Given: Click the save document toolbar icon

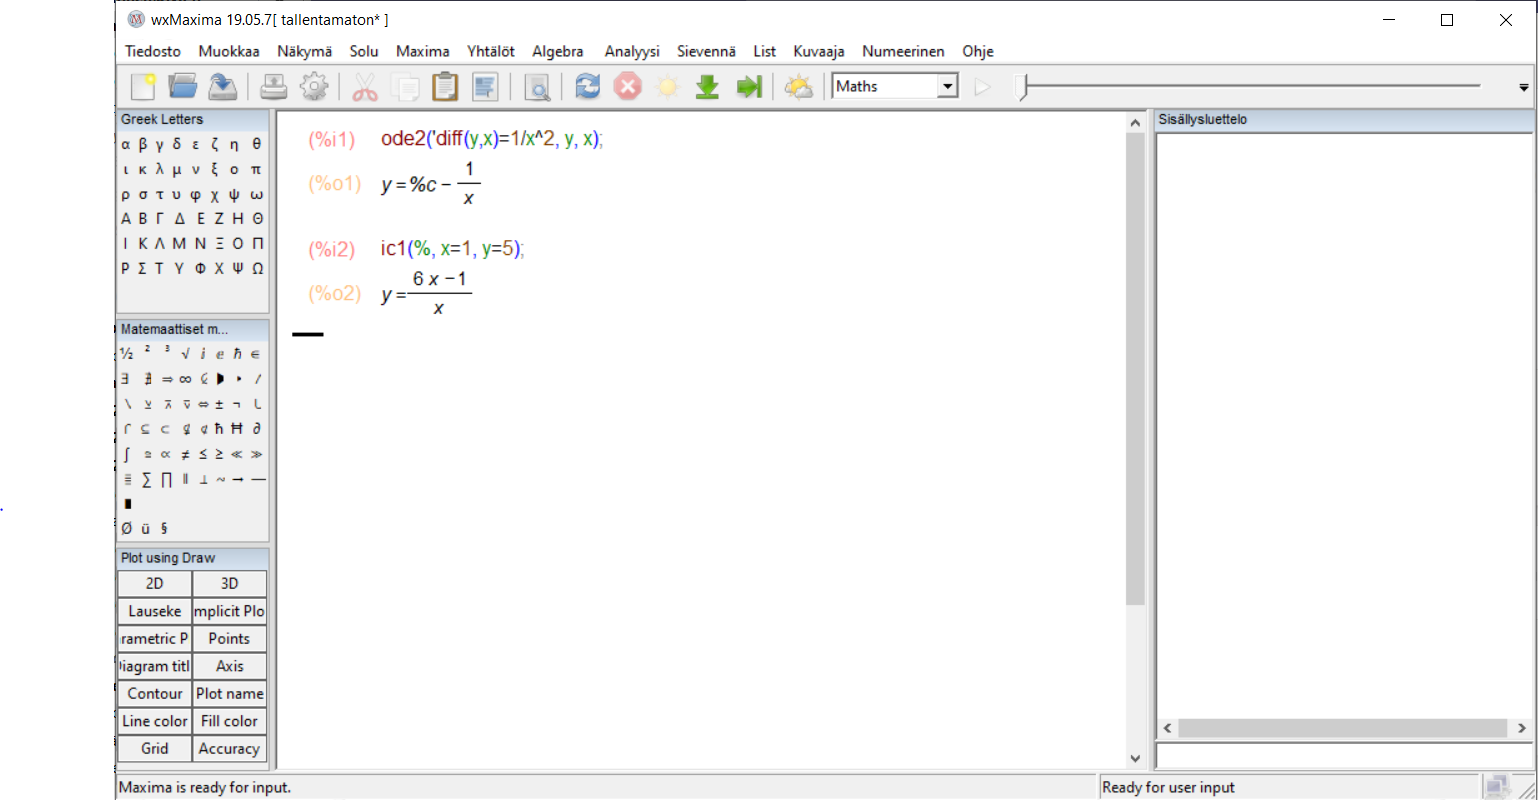Looking at the screenshot, I should [222, 87].
